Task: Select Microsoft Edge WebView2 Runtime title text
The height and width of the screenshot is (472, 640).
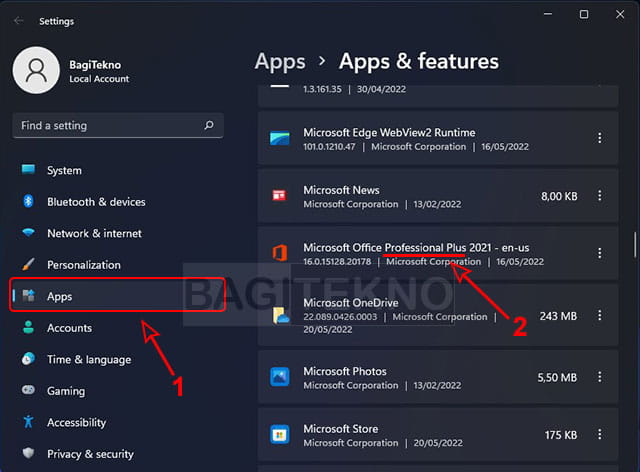Action: coord(389,132)
